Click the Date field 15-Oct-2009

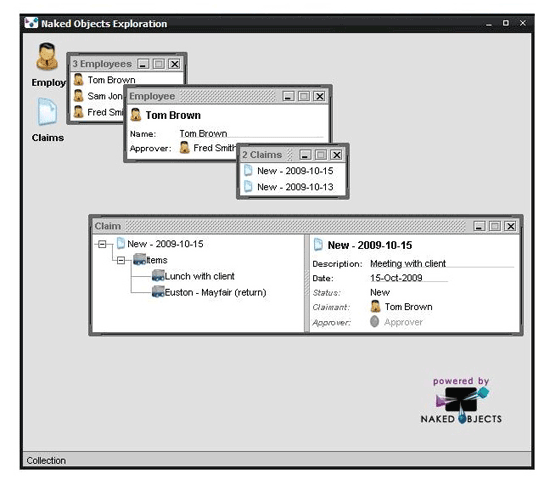(409, 278)
